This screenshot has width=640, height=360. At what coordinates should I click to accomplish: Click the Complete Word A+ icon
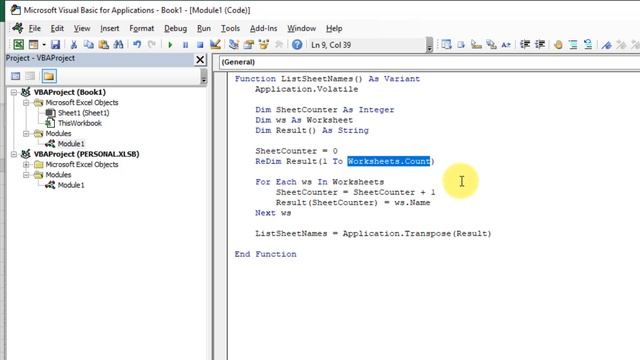(506, 44)
